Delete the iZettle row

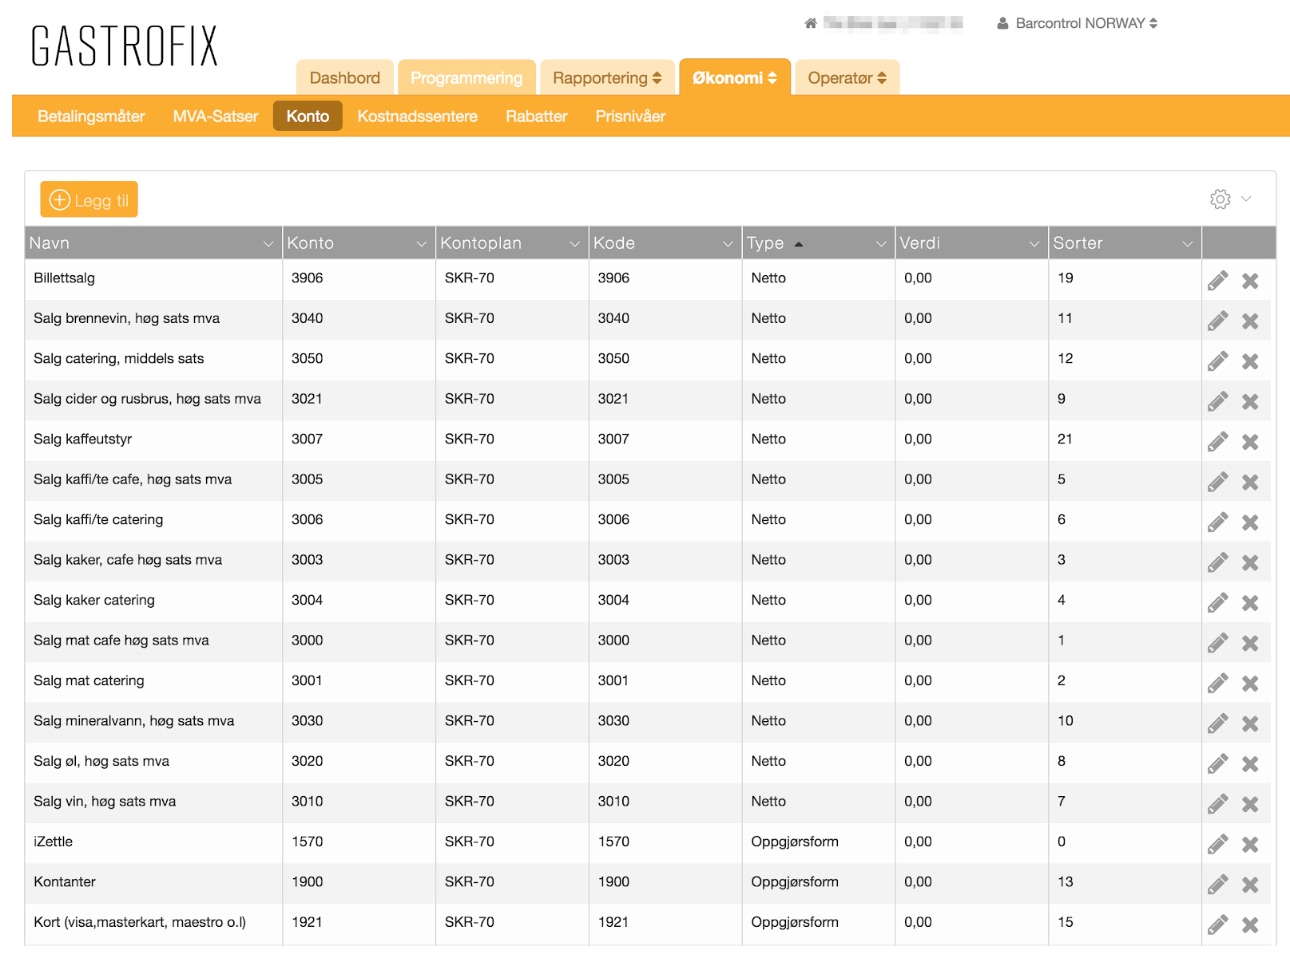(1250, 844)
